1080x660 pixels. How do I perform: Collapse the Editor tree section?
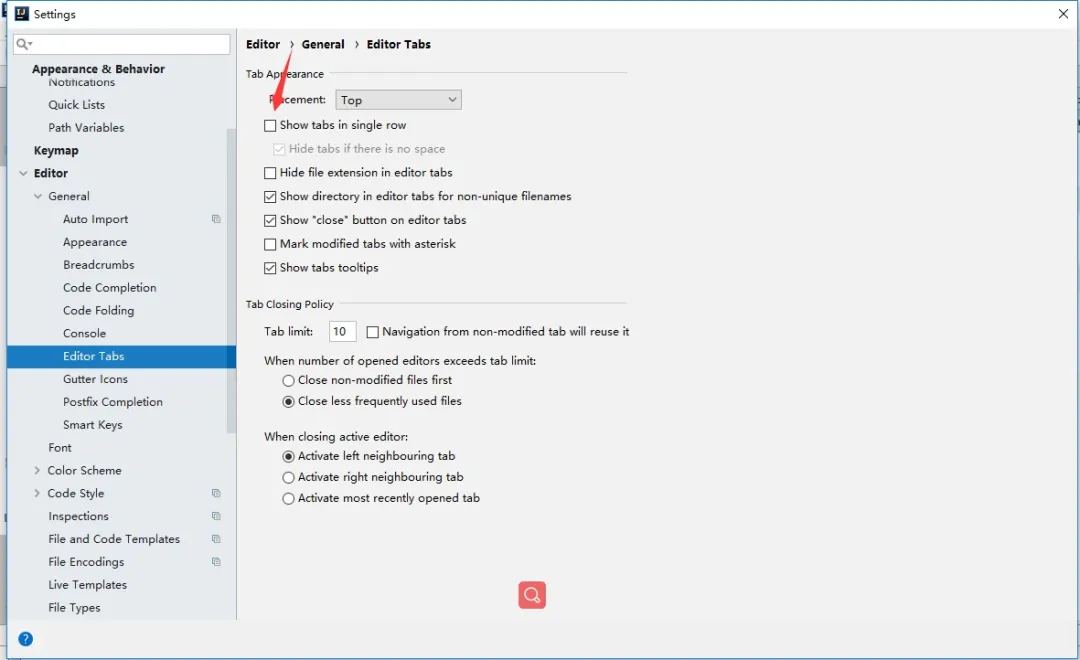[x=23, y=173]
